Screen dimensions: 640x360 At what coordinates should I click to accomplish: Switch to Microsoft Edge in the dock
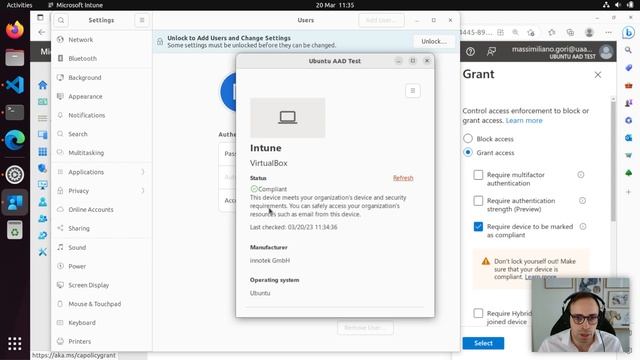tap(15, 140)
